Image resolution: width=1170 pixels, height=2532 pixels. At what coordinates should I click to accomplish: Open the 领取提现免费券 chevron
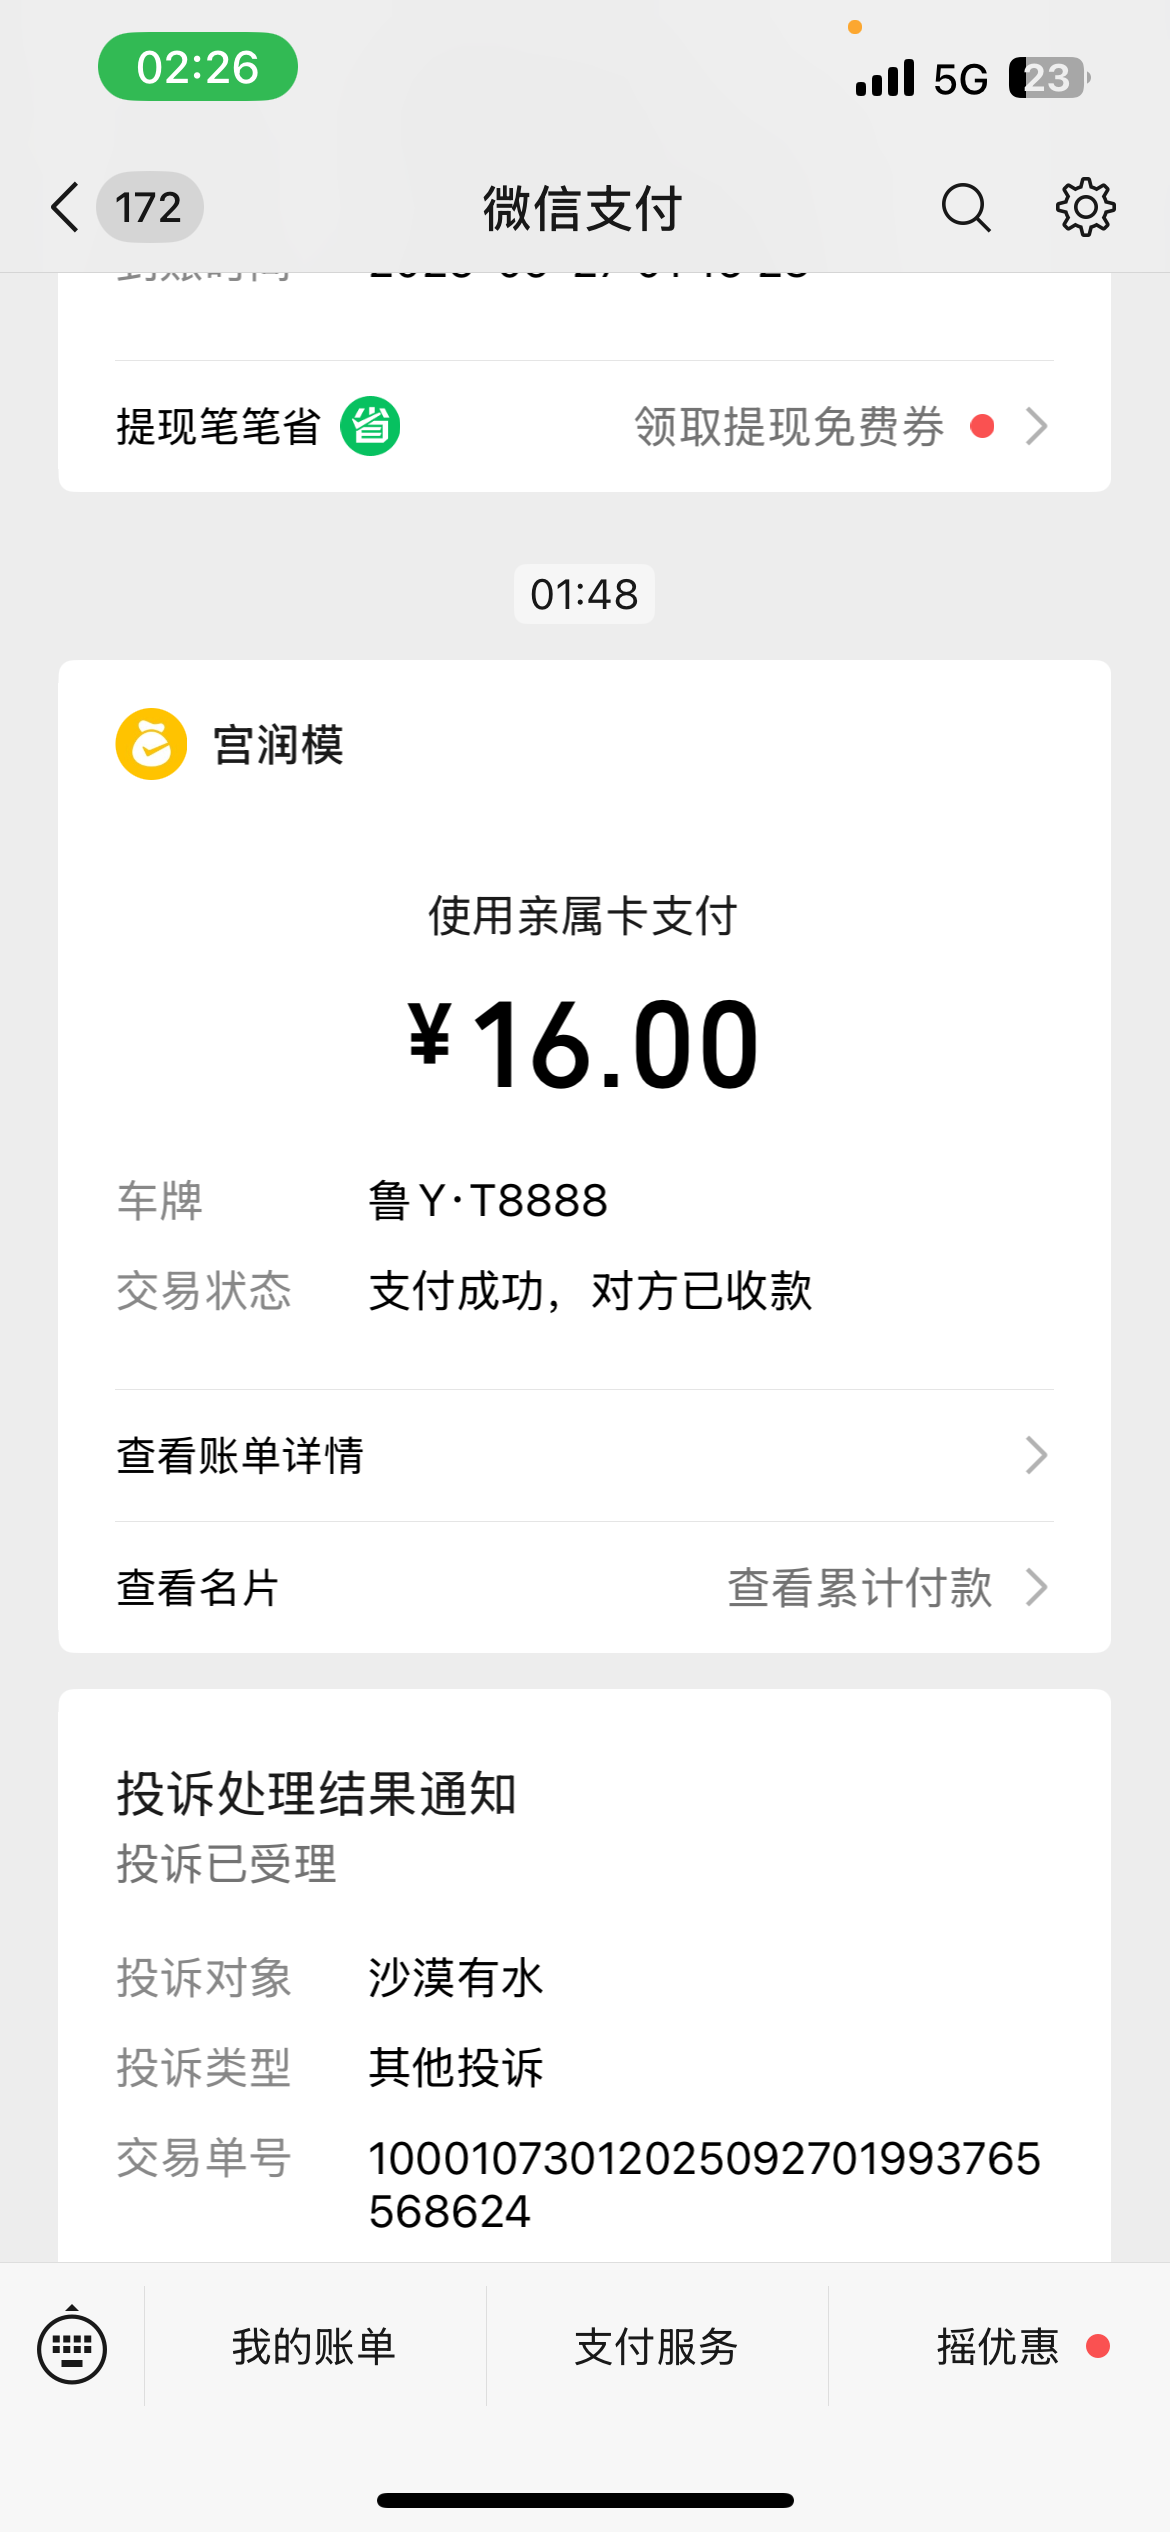pyautogui.click(x=1037, y=427)
